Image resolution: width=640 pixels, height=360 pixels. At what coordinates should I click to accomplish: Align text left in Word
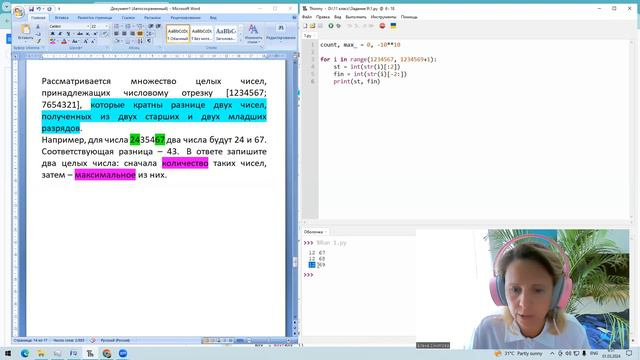tap(117, 33)
